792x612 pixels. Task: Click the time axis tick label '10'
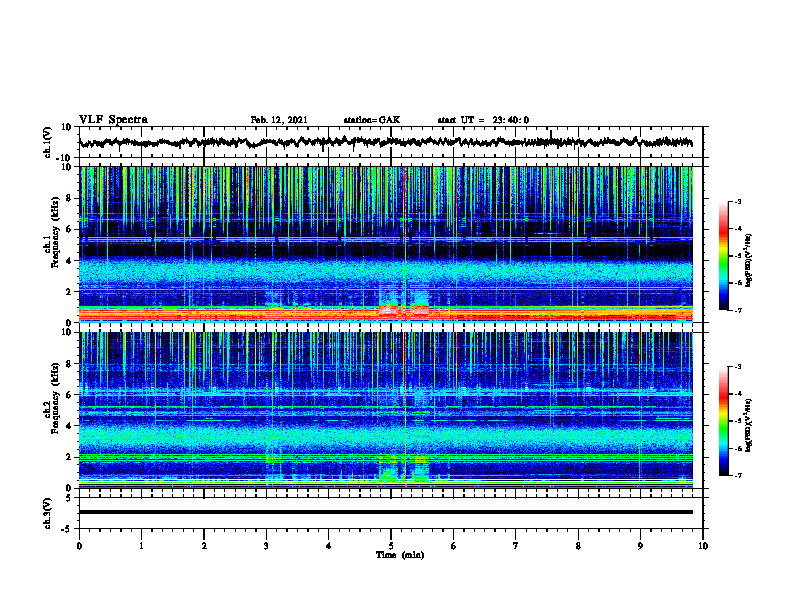point(703,546)
